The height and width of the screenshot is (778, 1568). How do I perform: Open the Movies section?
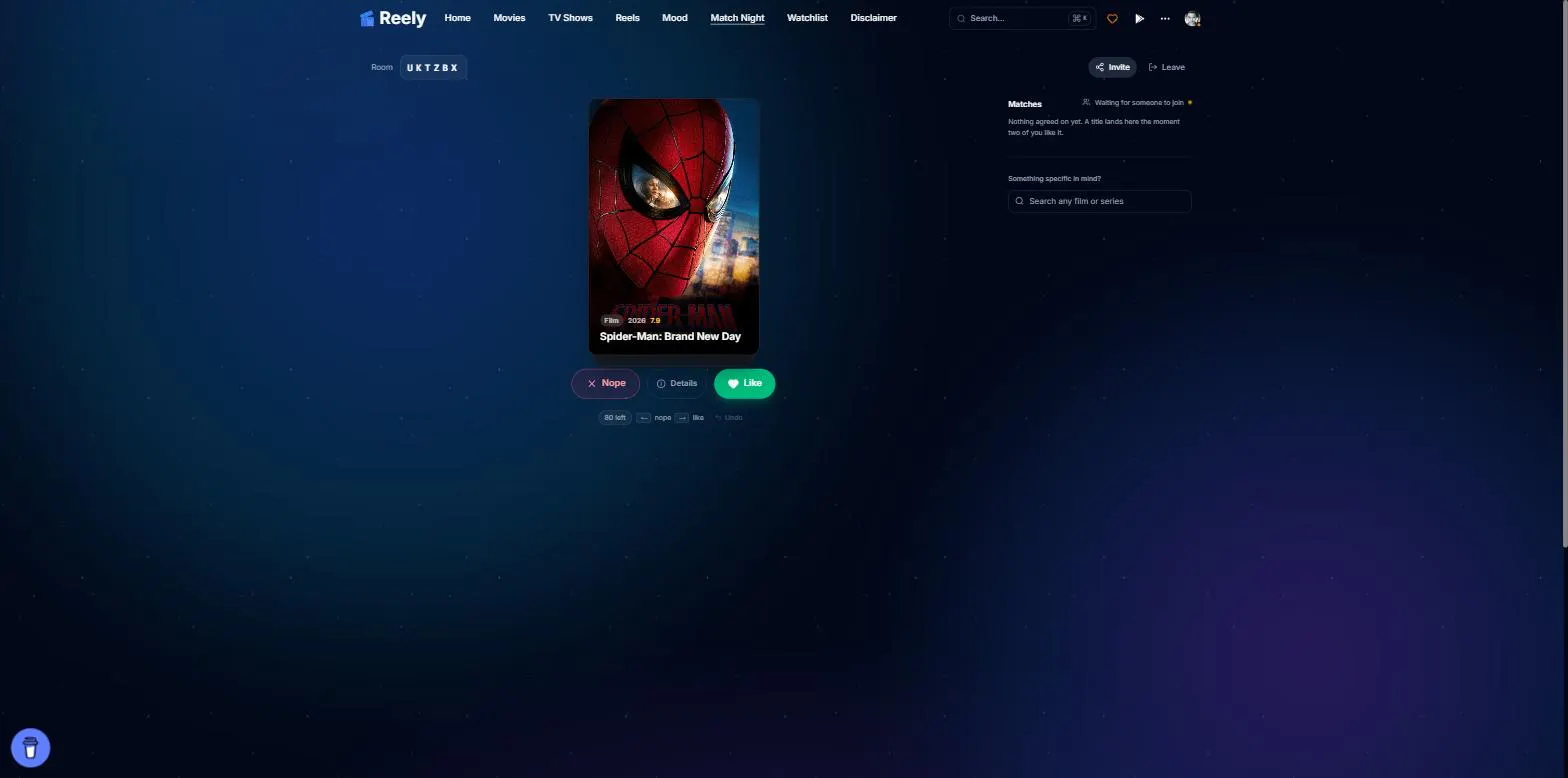[x=509, y=18]
